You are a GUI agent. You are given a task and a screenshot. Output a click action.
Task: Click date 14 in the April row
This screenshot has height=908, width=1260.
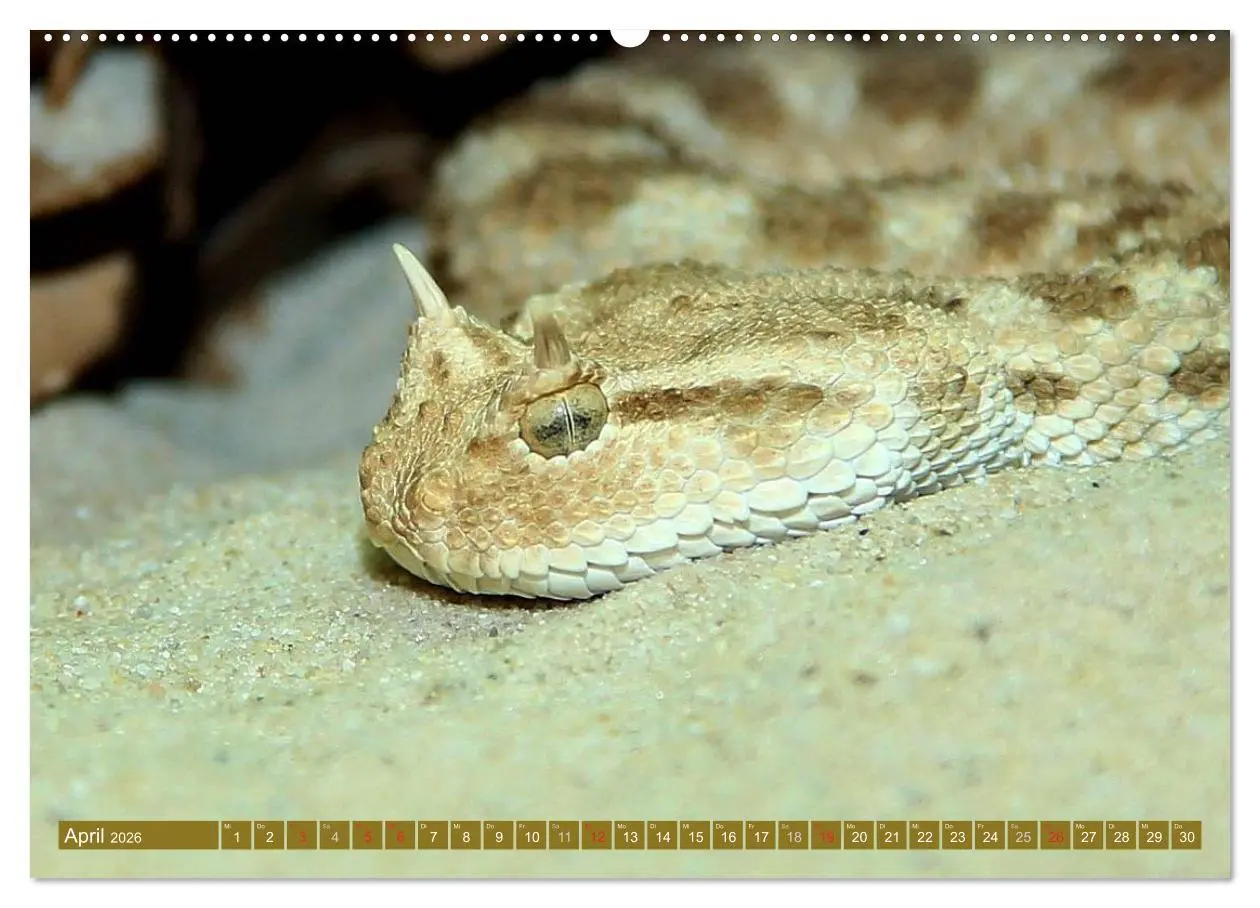661,836
